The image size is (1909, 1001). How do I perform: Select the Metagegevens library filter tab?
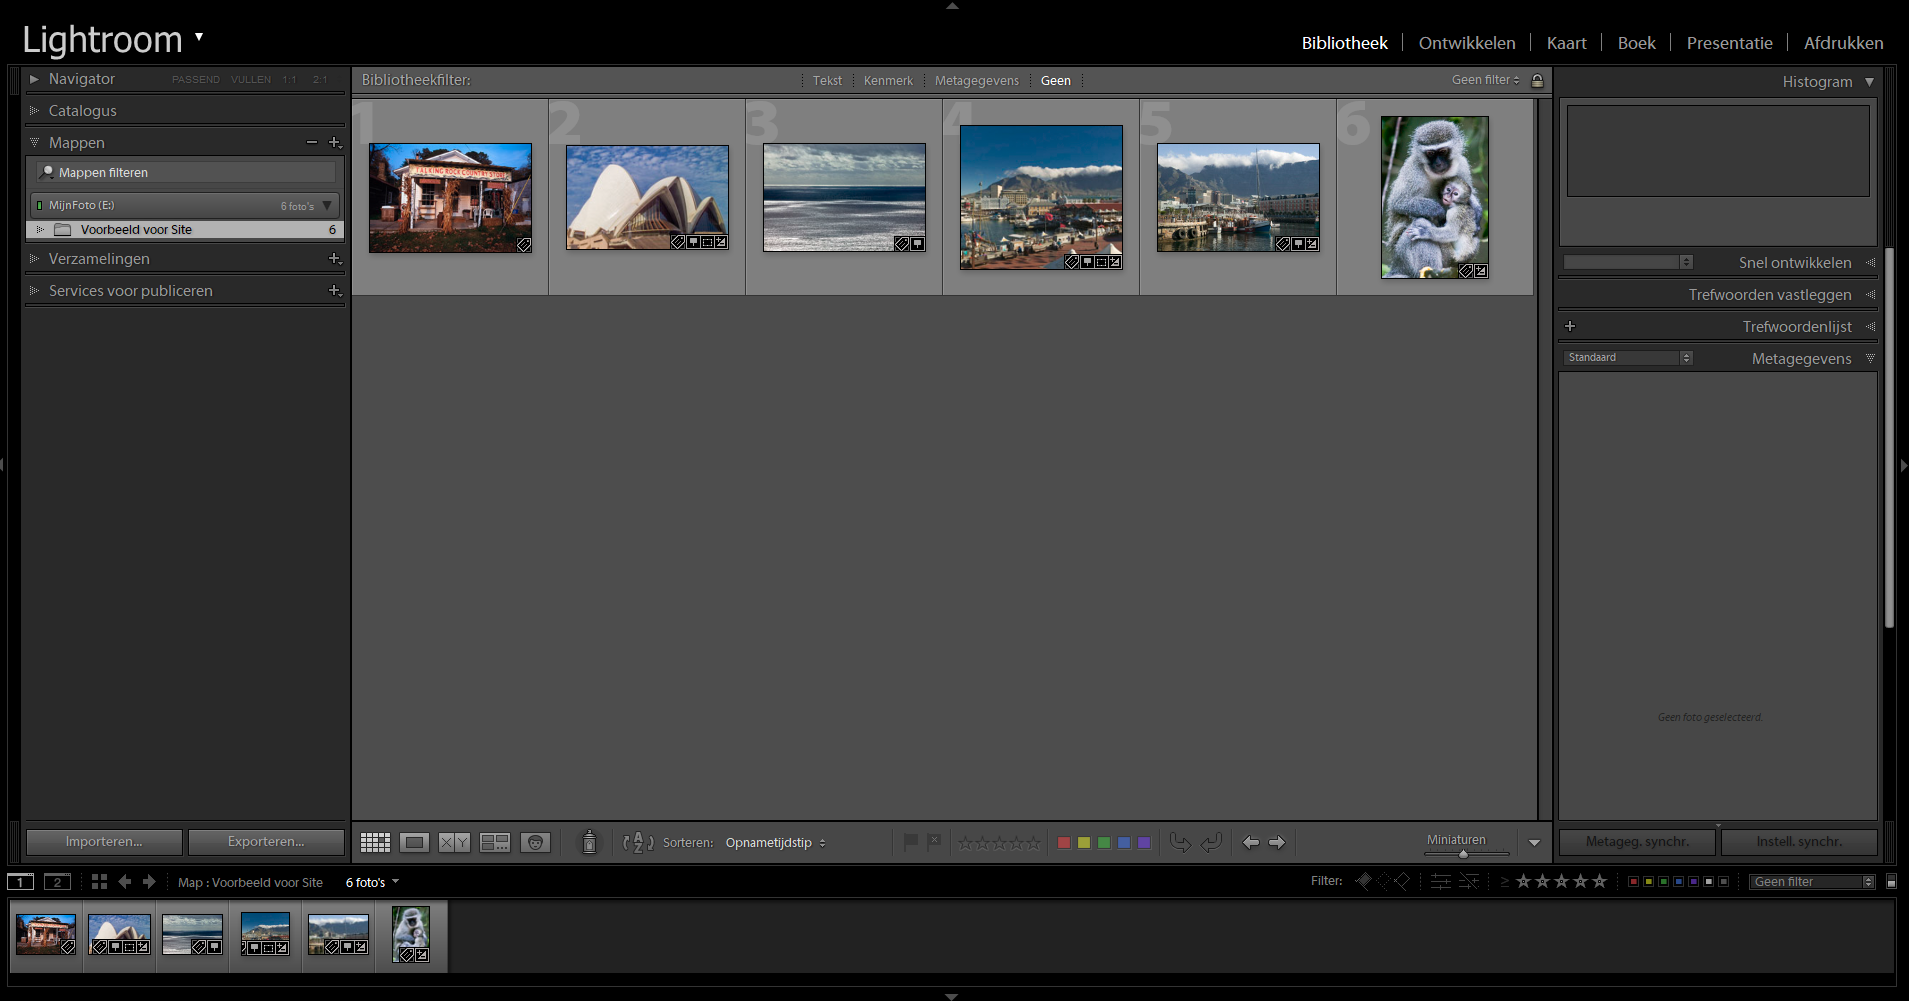(x=976, y=81)
